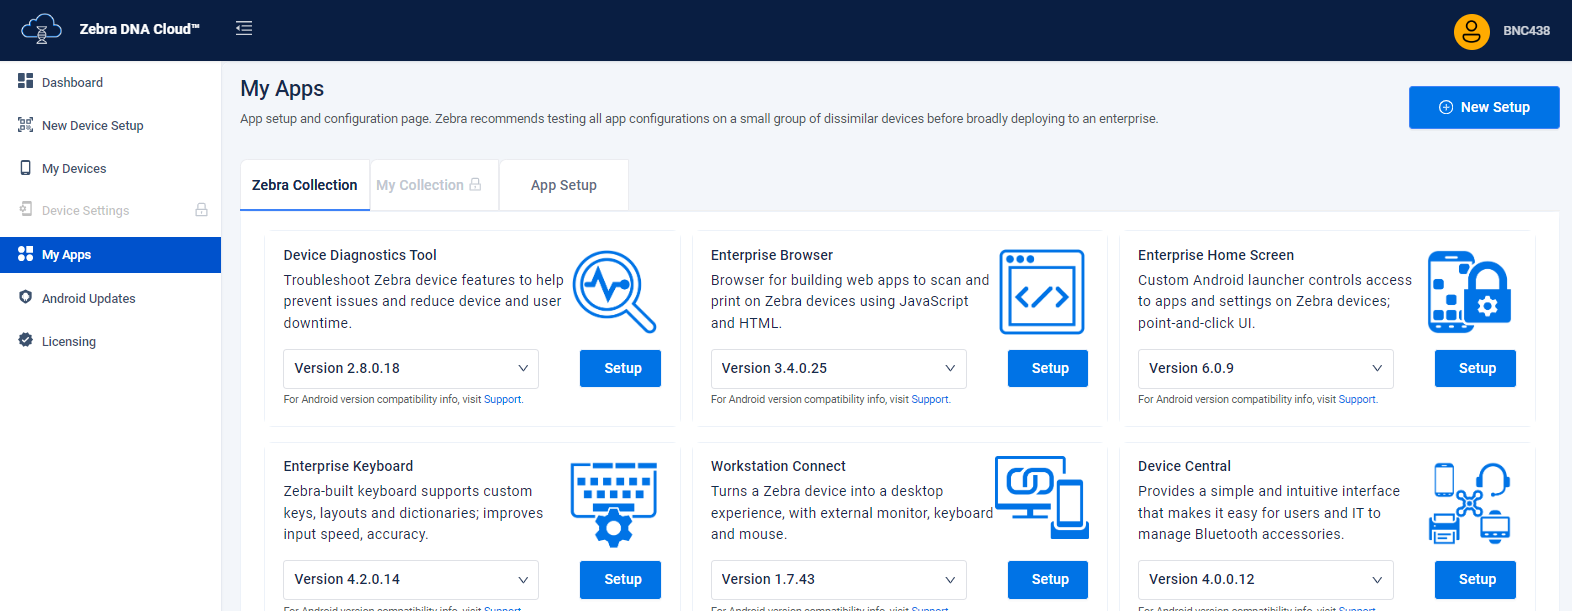Click the Device Central title
This screenshot has height=611, width=1572.
click(x=1184, y=466)
